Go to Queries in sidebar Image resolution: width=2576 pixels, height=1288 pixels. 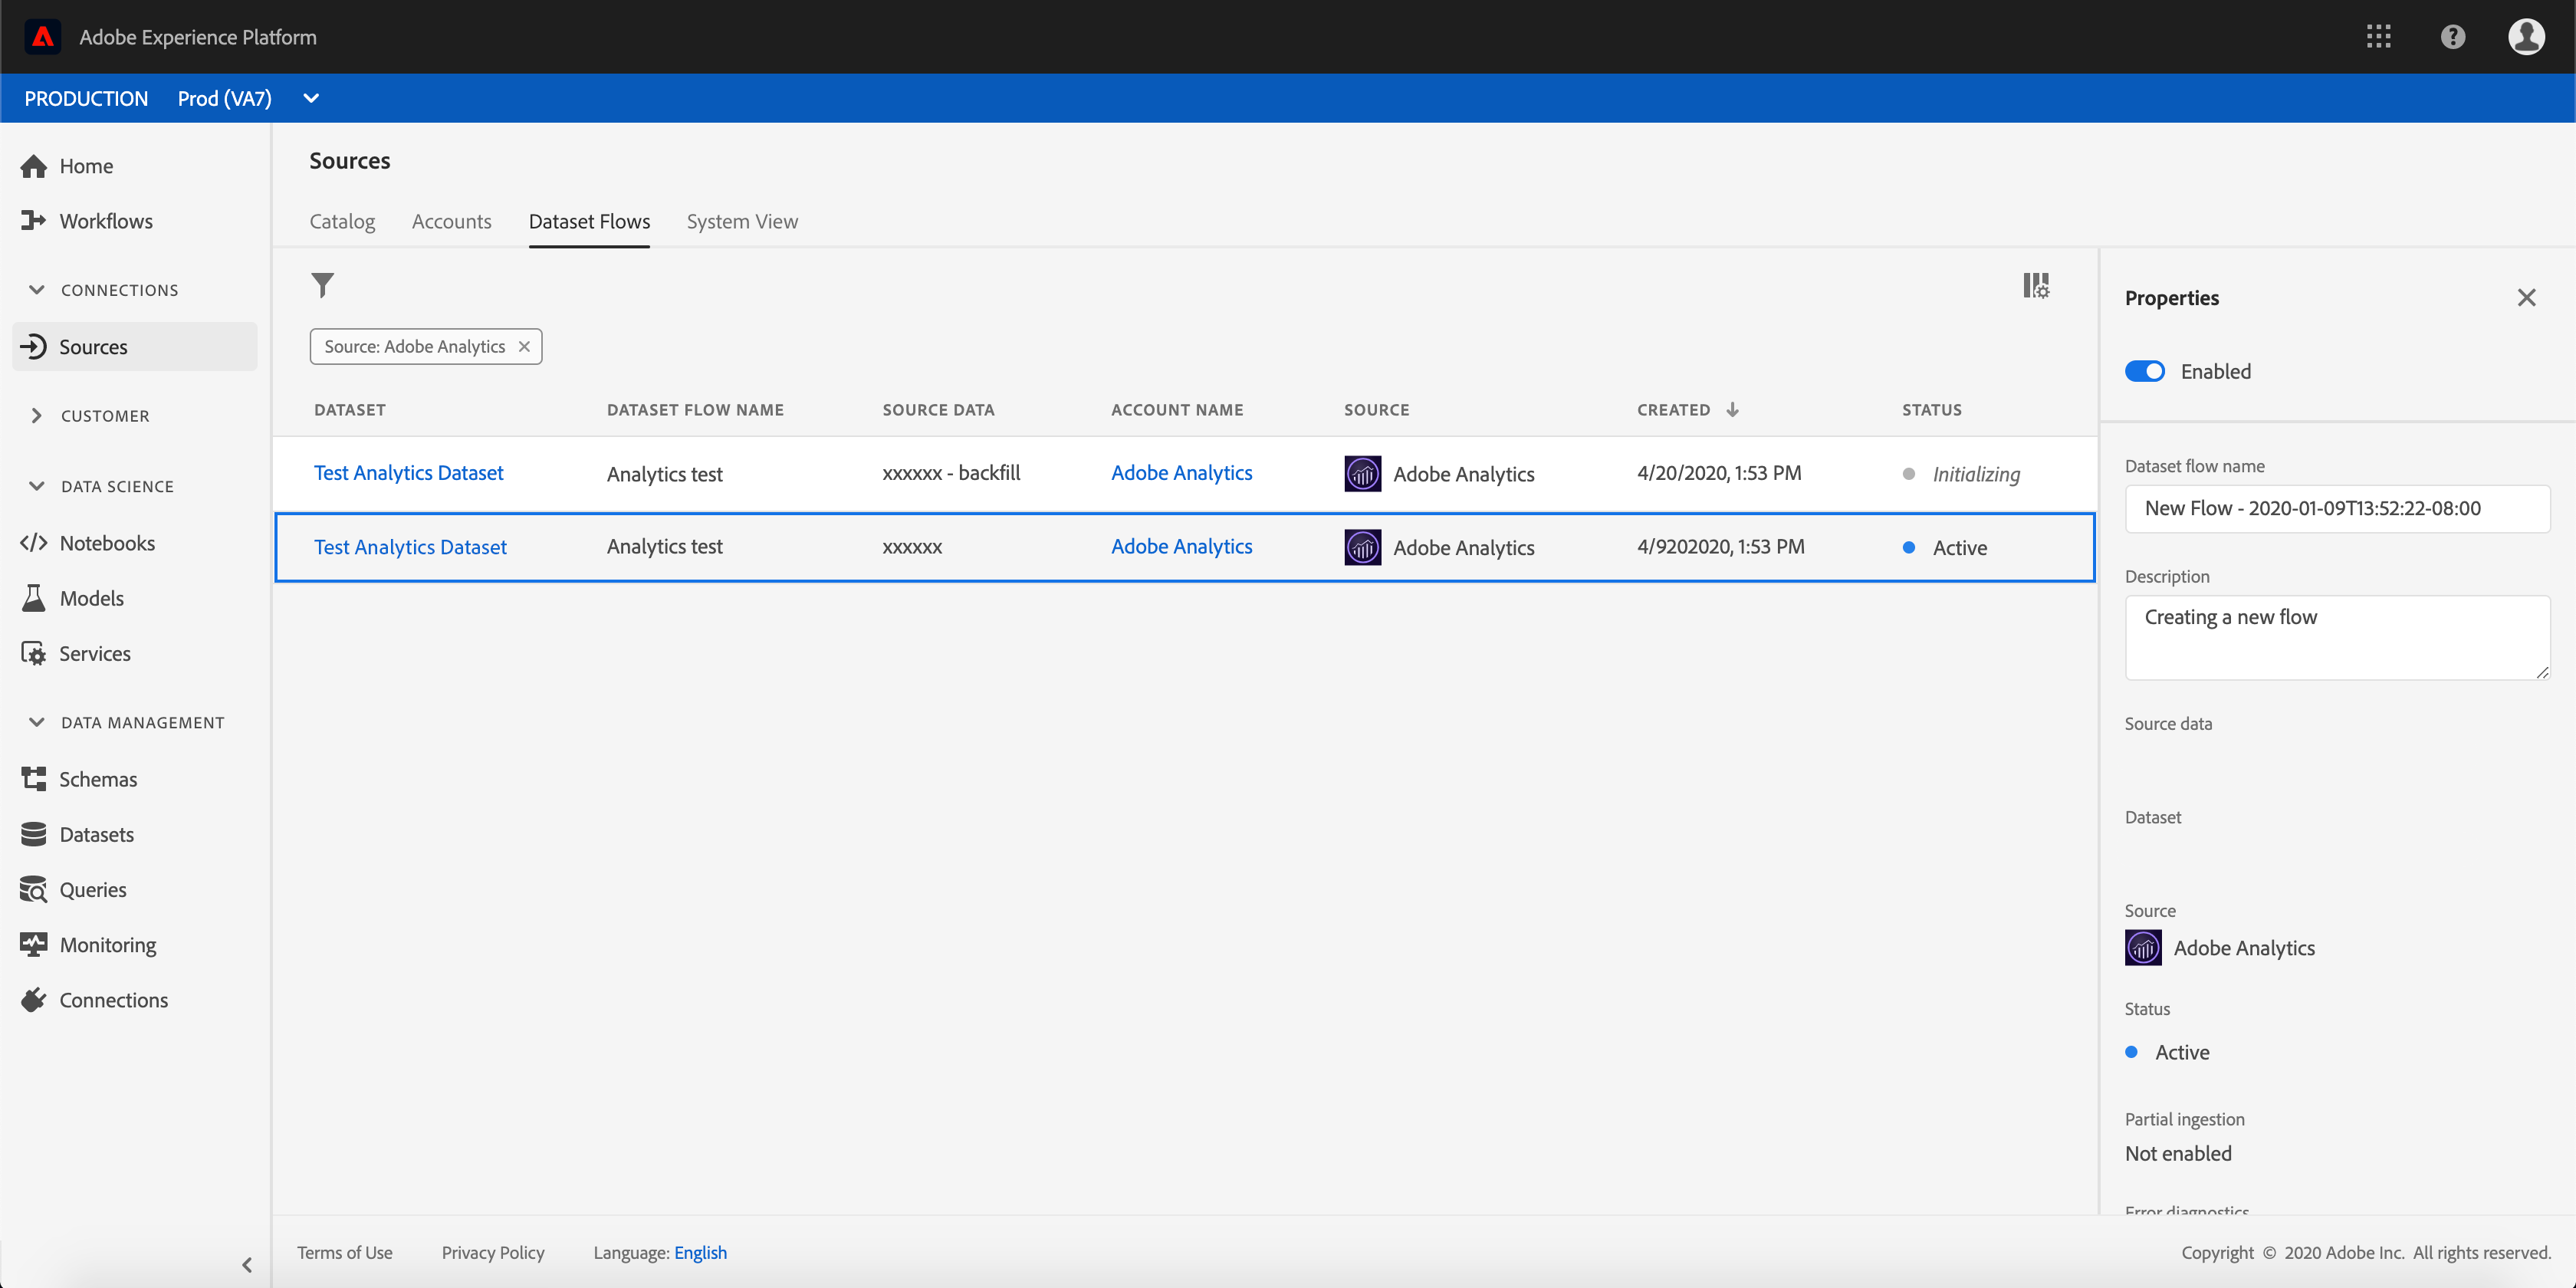[x=92, y=889]
